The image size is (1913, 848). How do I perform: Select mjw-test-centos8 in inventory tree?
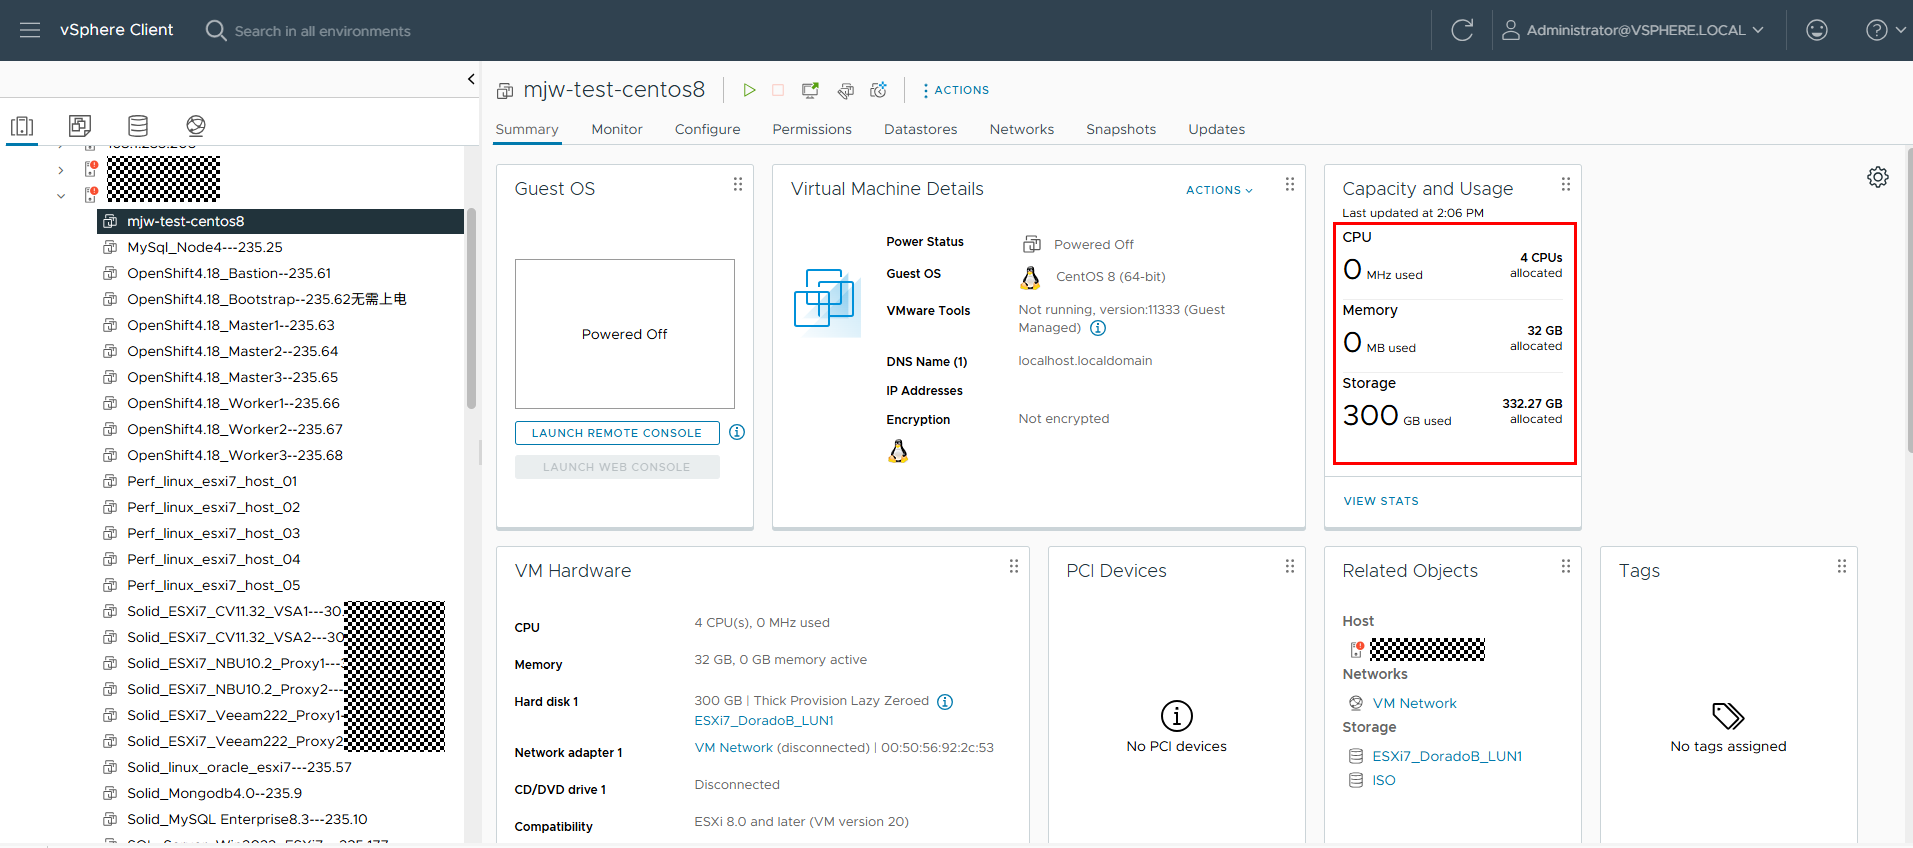point(280,221)
